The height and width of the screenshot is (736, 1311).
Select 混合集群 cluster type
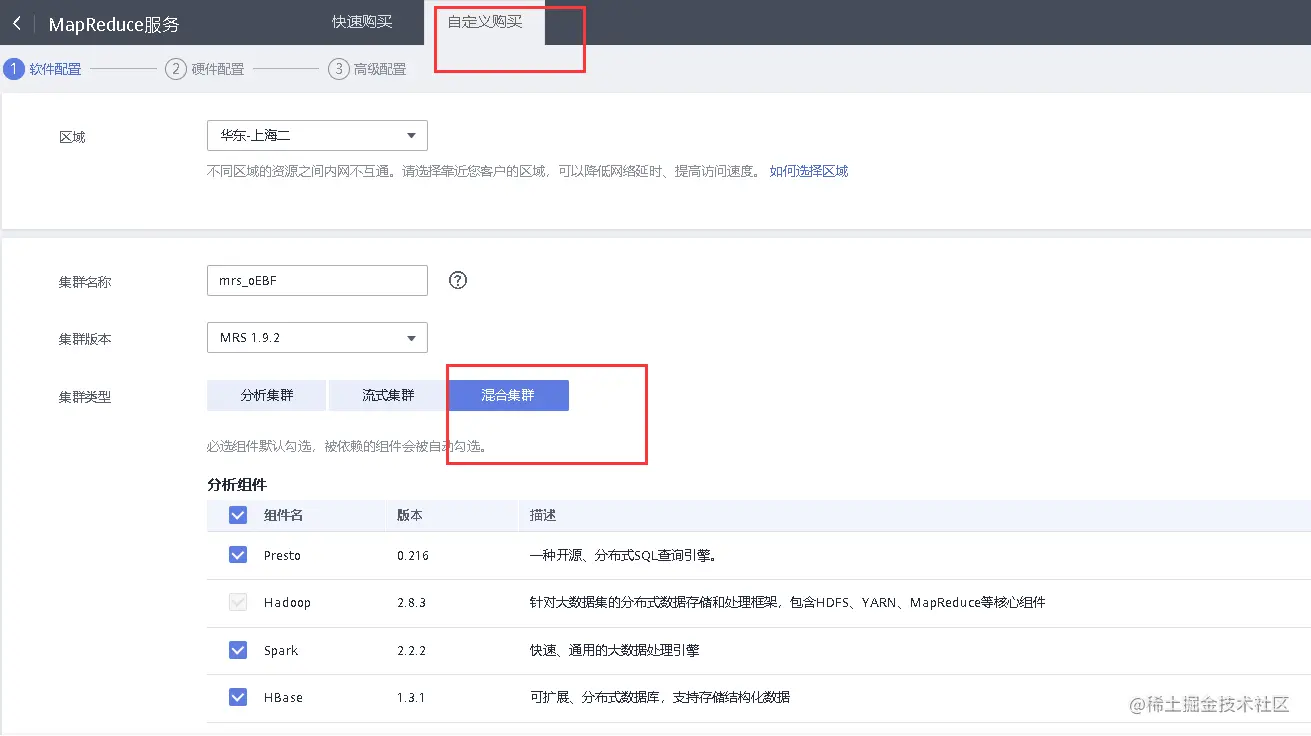click(508, 395)
